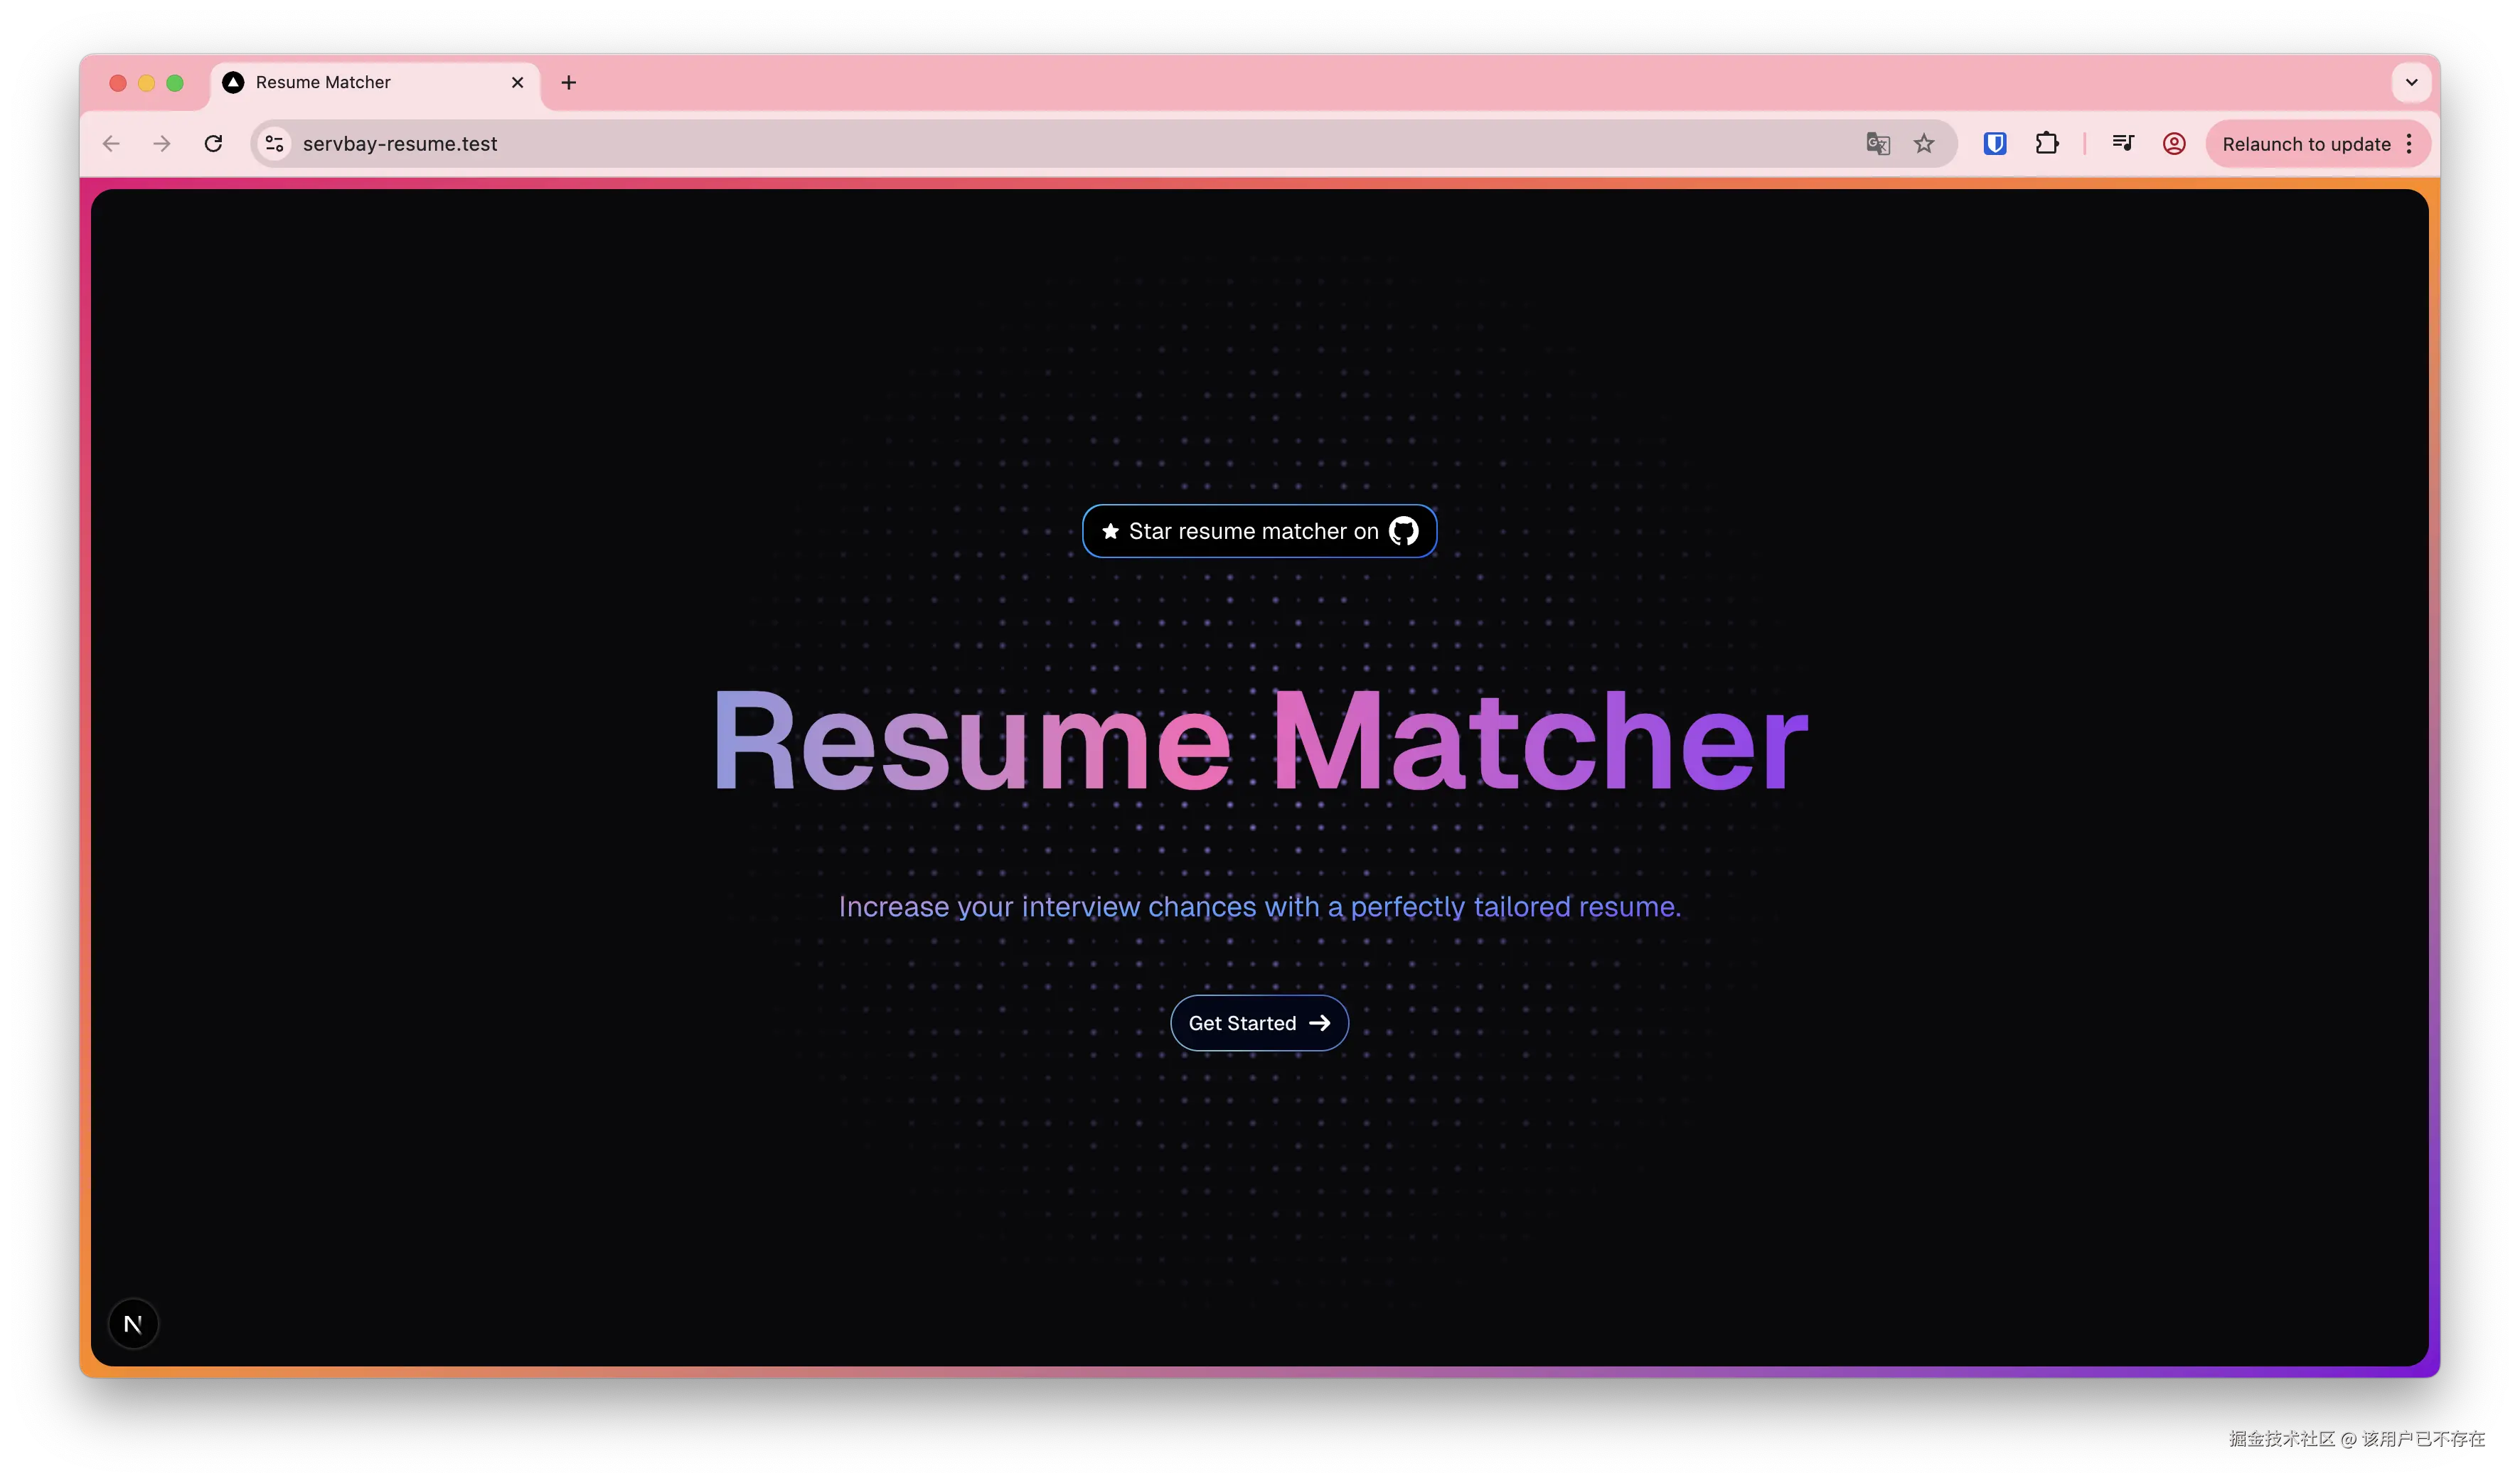2520x1483 pixels.
Task: Open the Chrome profile avatar icon
Action: (2173, 144)
